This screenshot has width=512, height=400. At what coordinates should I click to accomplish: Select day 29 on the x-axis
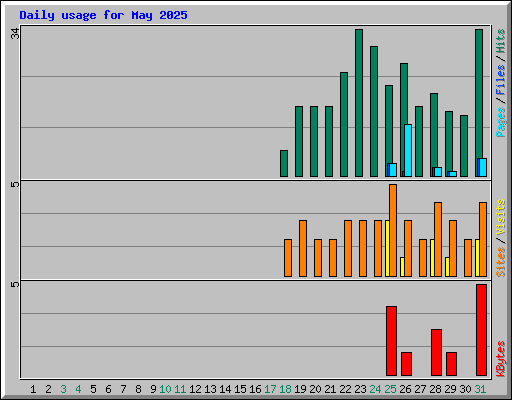point(450,389)
